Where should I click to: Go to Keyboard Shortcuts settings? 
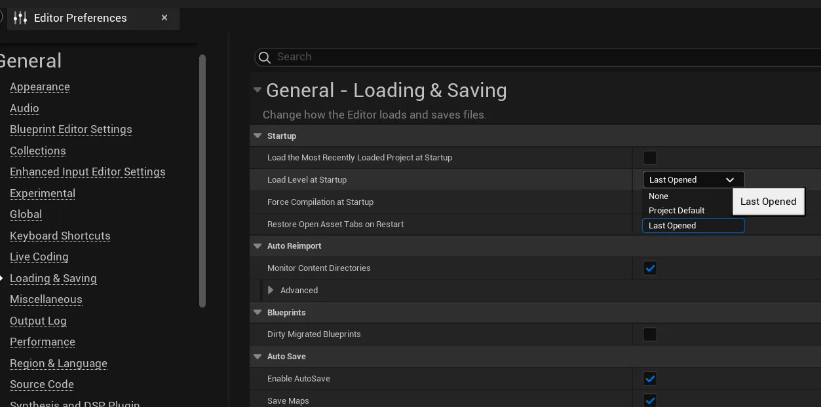click(x=60, y=236)
